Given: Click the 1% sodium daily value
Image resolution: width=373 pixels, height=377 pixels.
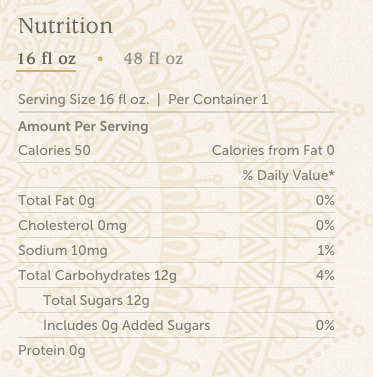Looking at the screenshot, I should point(326,250).
